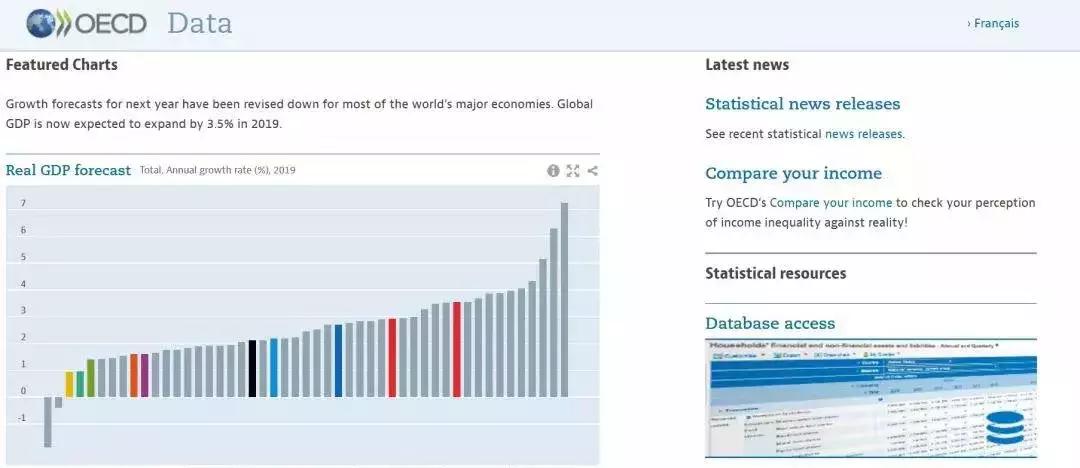Click the orange bar in the GDP chart
1080x468 pixels.
coord(134,375)
